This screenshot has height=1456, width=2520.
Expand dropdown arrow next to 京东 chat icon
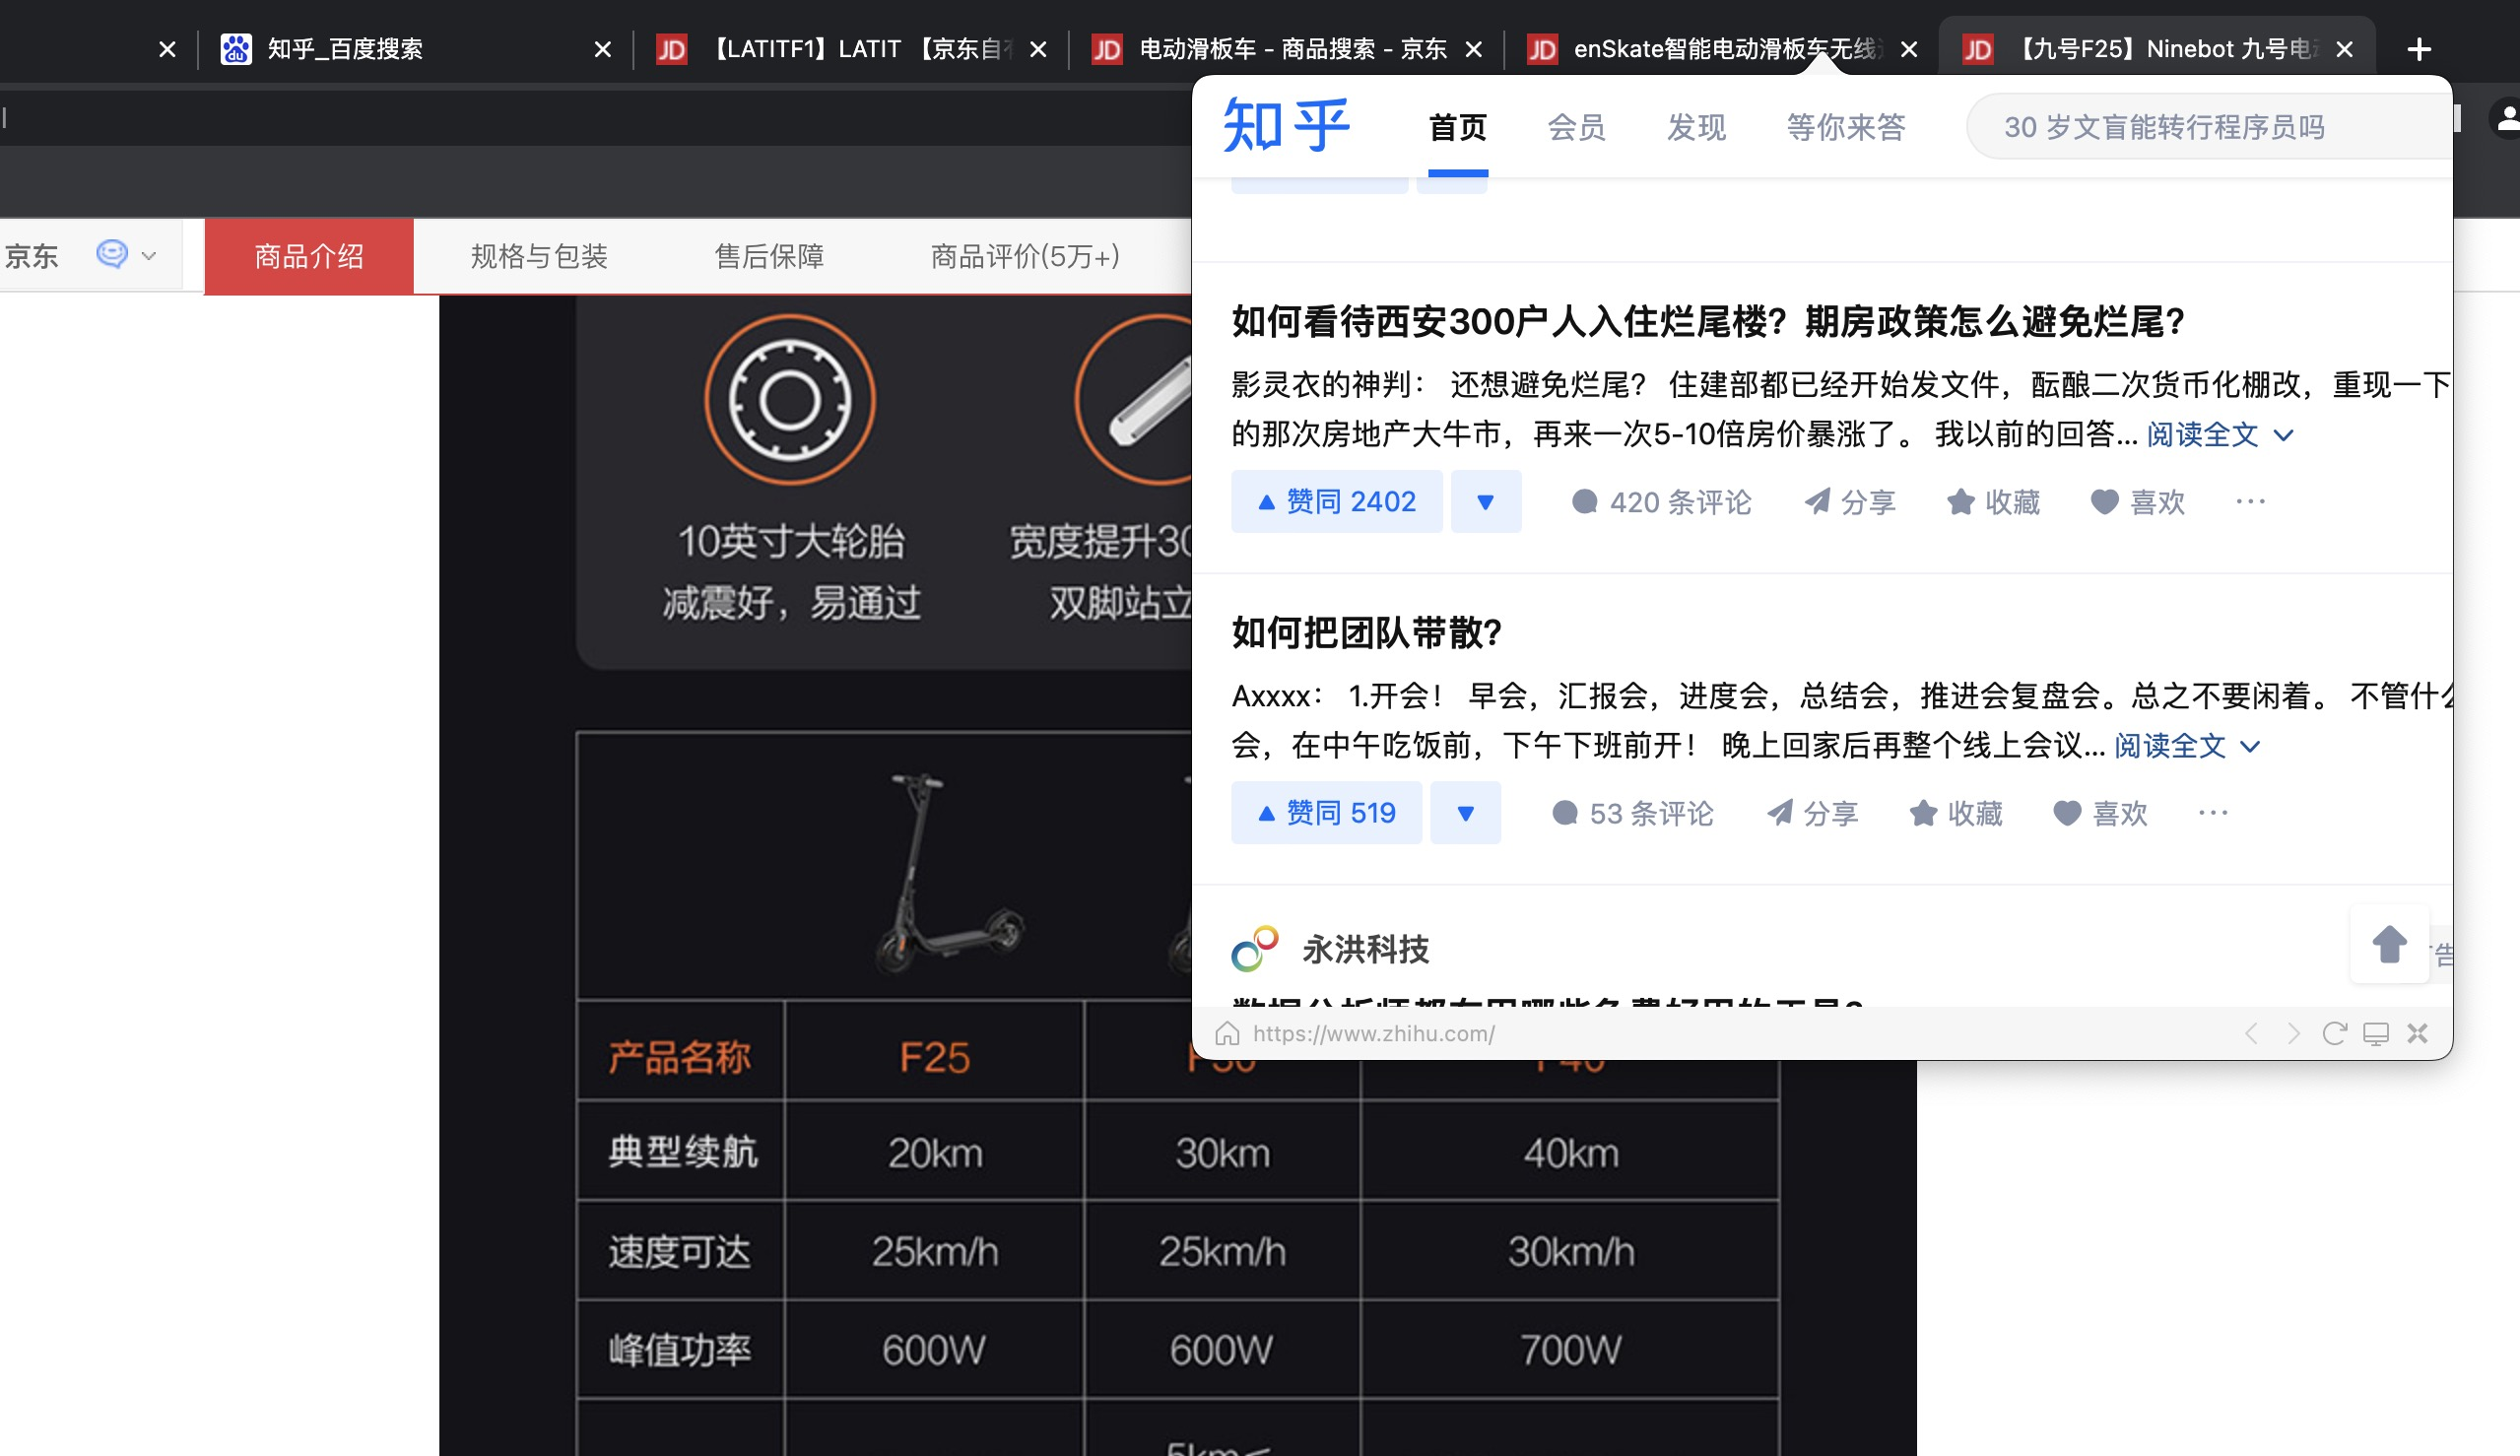pos(149,255)
